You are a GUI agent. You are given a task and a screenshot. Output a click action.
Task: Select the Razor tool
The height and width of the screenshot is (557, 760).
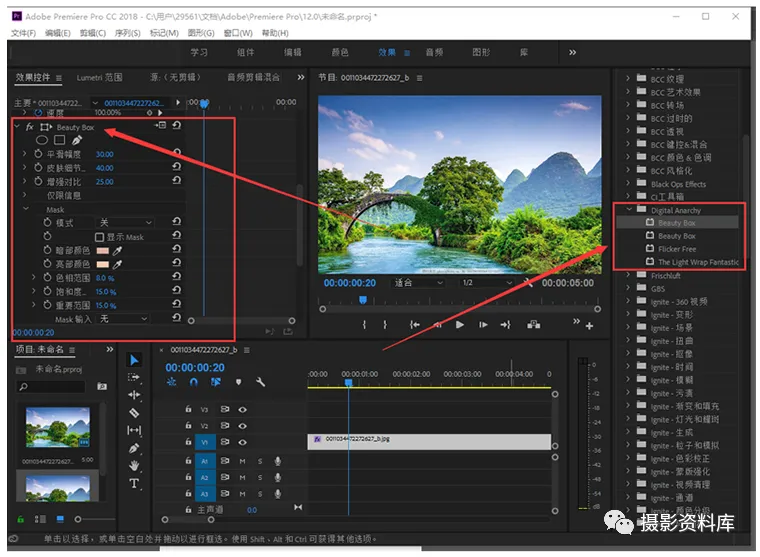click(x=134, y=413)
